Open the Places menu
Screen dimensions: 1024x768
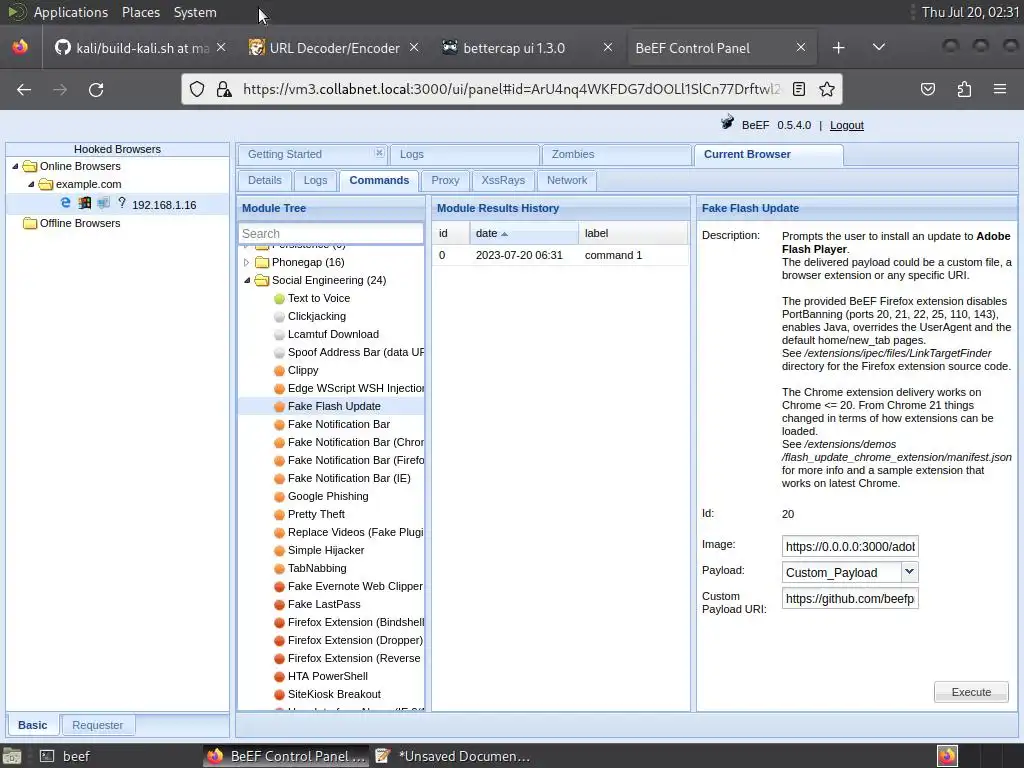(x=140, y=12)
